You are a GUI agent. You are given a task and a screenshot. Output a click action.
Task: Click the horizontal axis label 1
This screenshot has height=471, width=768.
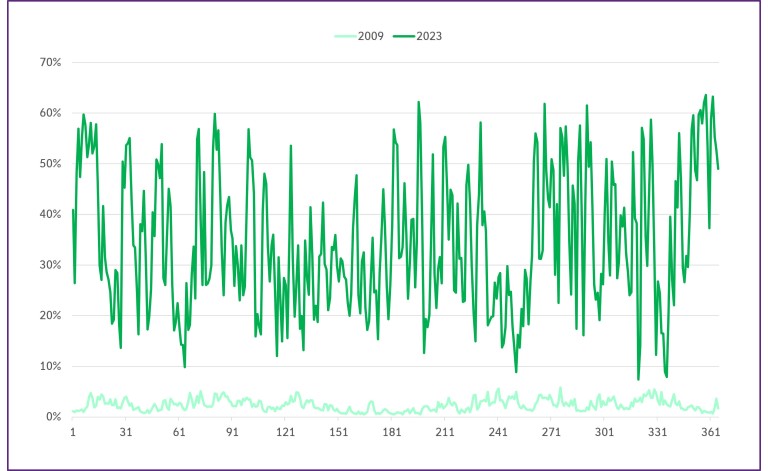73,432
